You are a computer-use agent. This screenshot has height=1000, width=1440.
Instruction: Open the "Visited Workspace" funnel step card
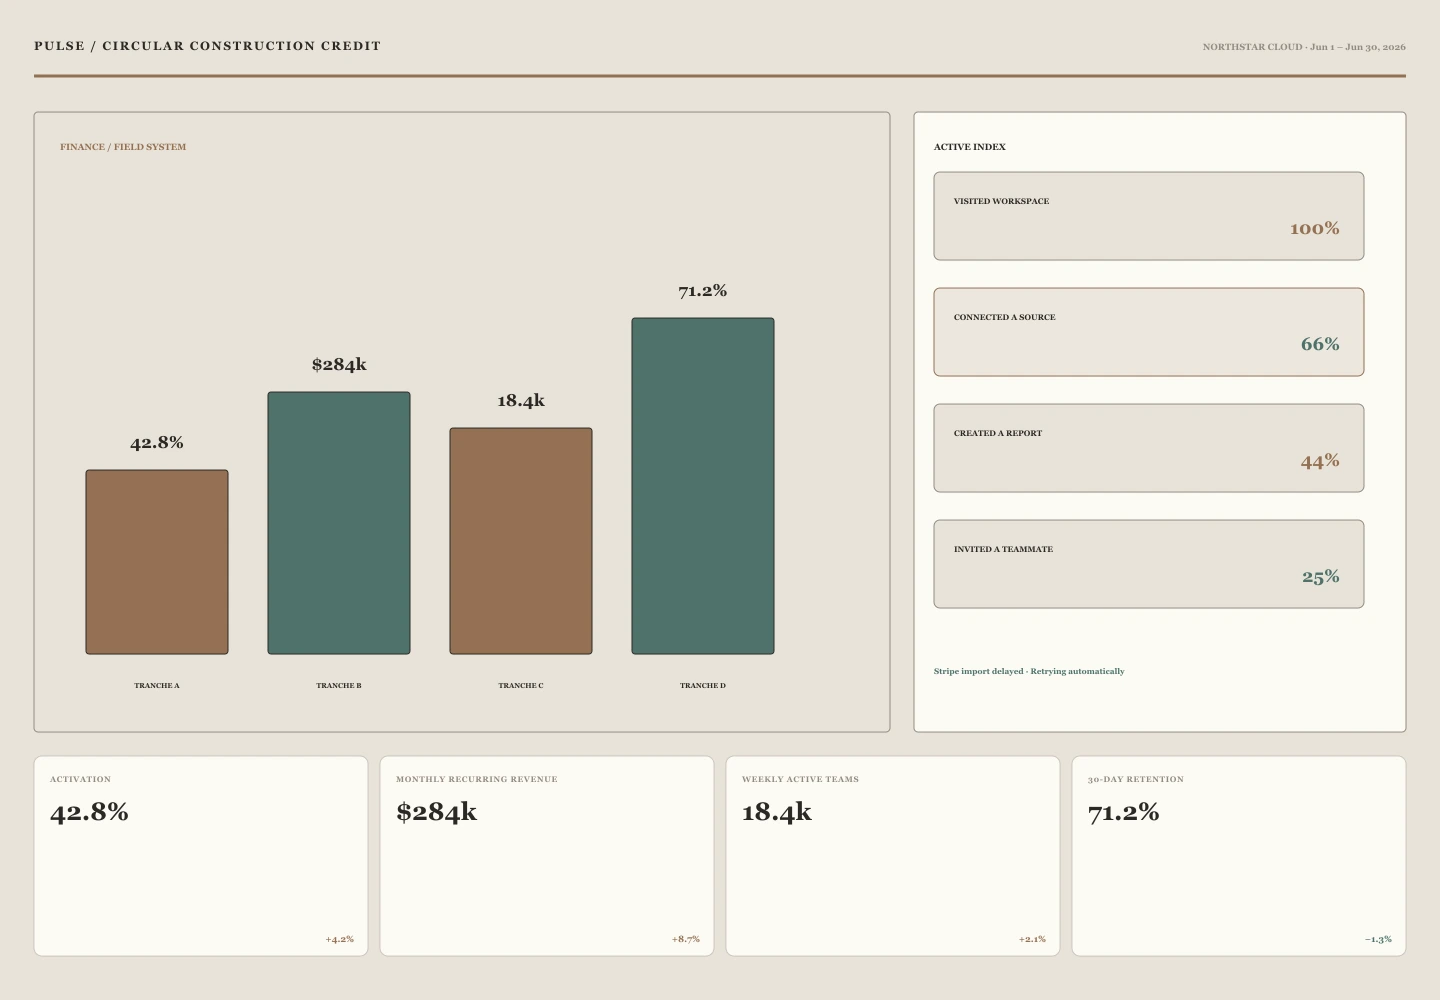click(1149, 216)
